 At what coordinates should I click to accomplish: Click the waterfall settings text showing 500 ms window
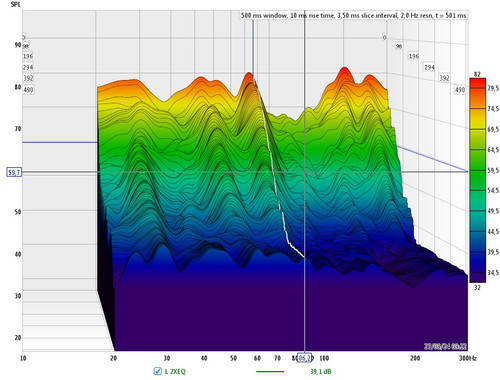click(x=354, y=15)
